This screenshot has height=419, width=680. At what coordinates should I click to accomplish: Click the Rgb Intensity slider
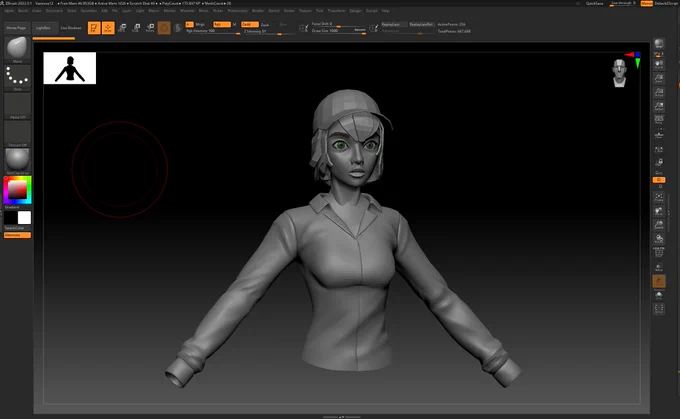pyautogui.click(x=212, y=31)
